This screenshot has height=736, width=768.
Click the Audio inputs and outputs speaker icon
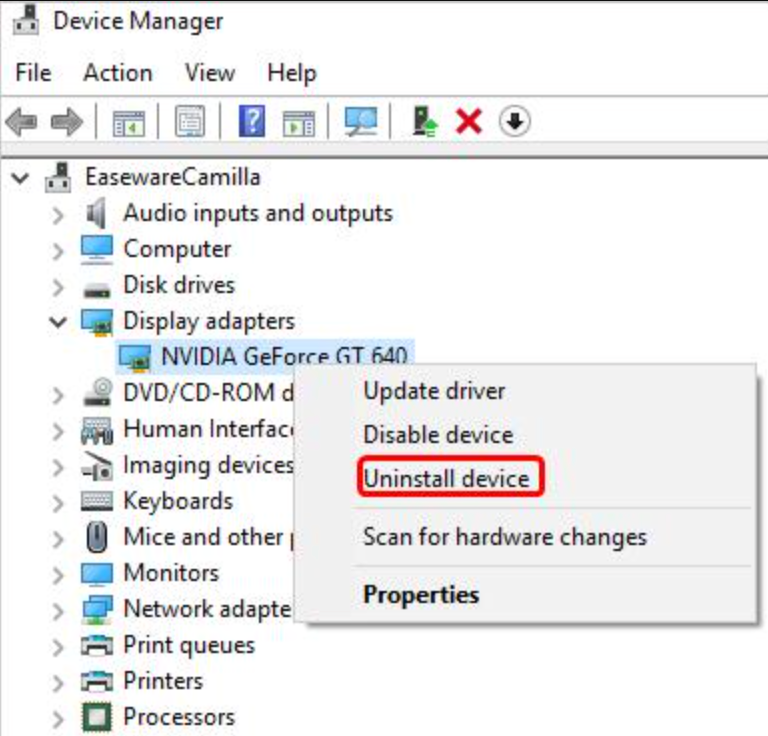pyautogui.click(x=96, y=213)
